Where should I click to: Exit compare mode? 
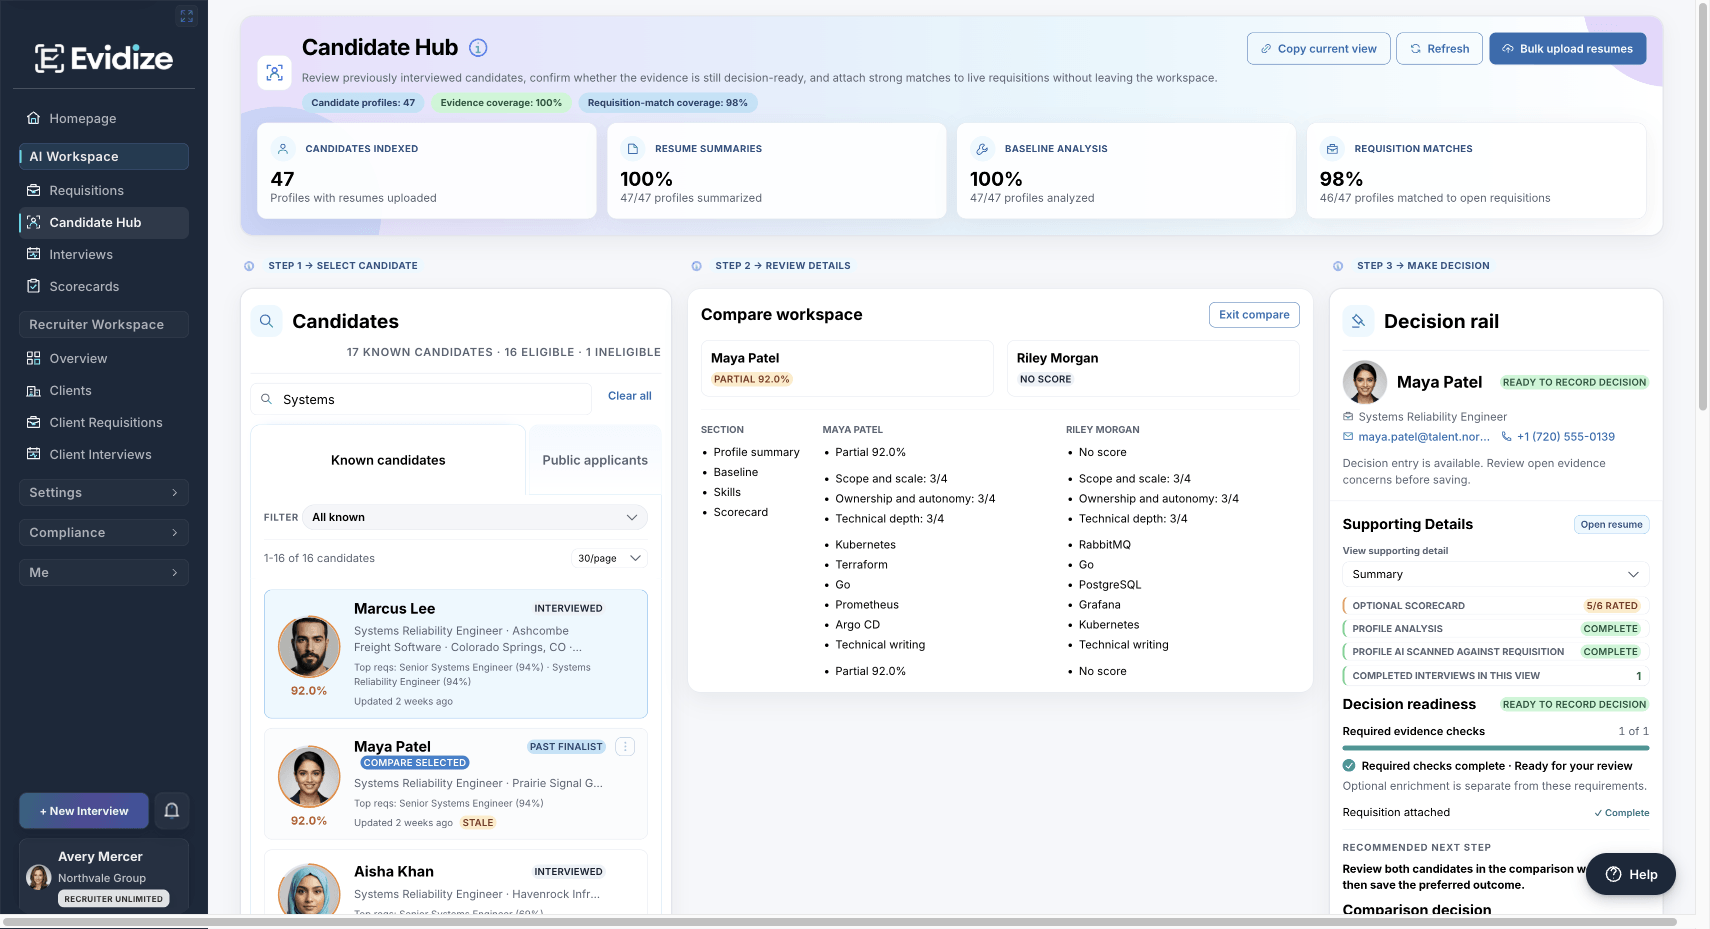point(1254,314)
